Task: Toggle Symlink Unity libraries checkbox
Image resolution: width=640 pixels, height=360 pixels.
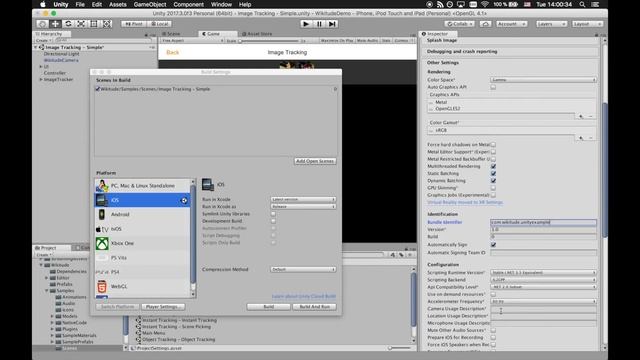Action: 273,214
